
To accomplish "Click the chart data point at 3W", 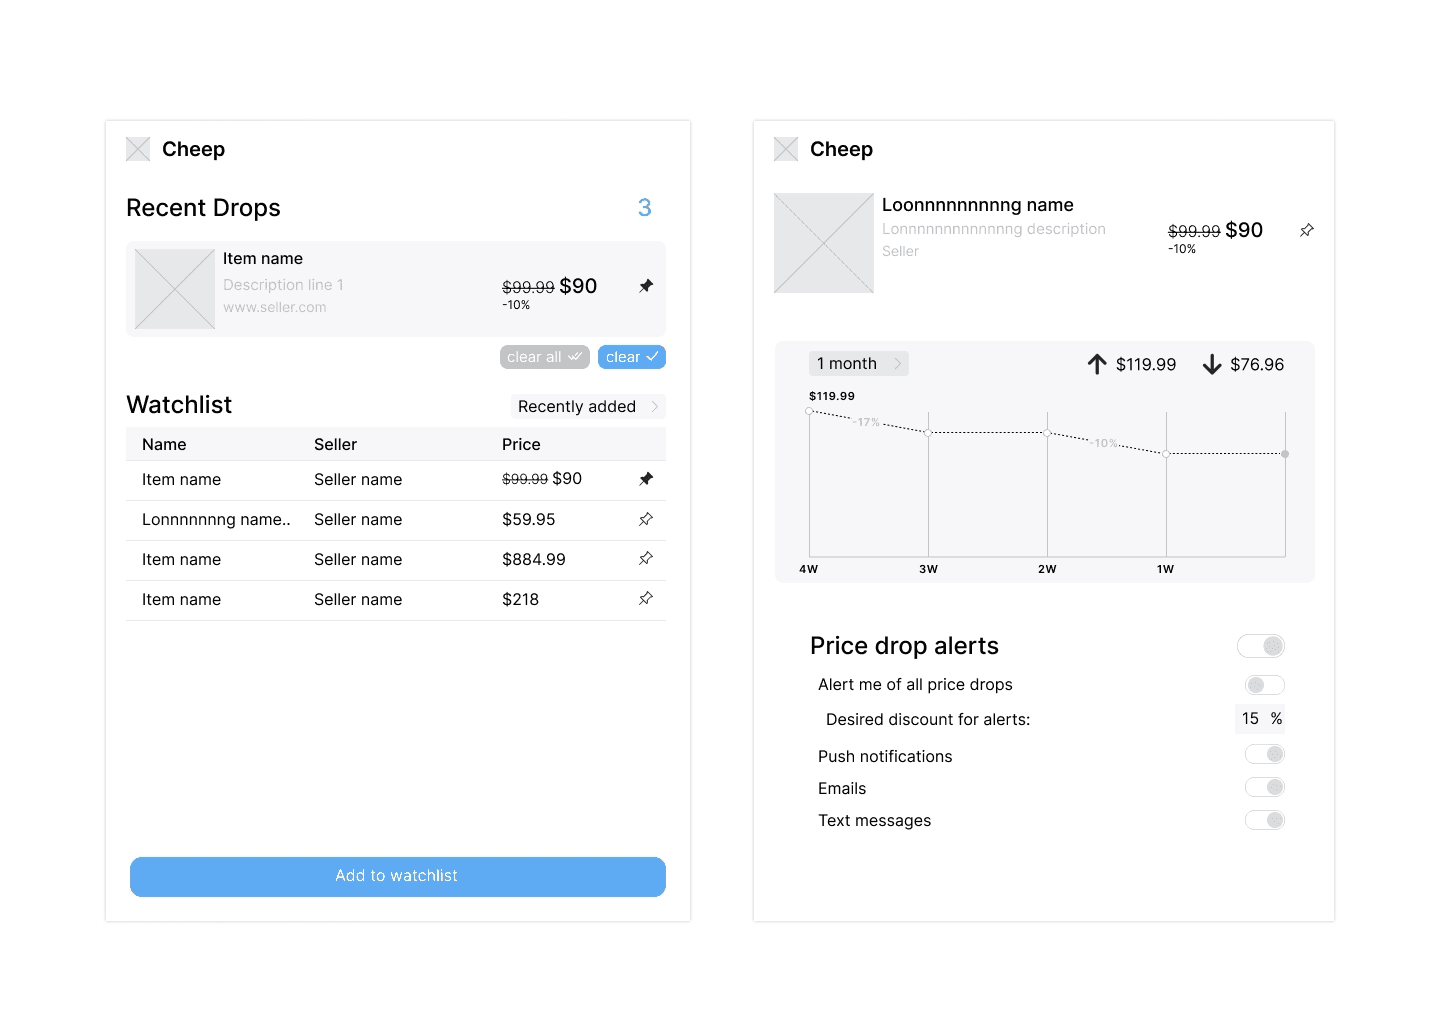I will point(928,433).
